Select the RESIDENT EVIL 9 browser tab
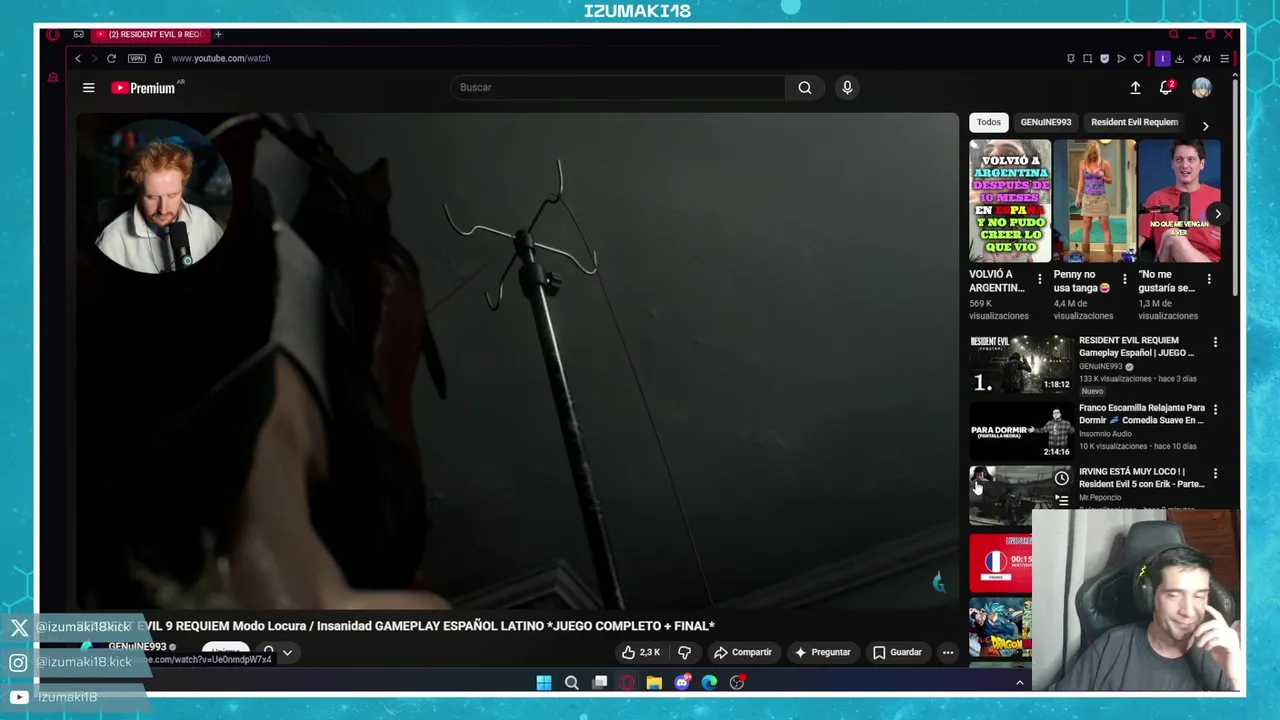Image resolution: width=1280 pixels, height=720 pixels. click(x=150, y=34)
